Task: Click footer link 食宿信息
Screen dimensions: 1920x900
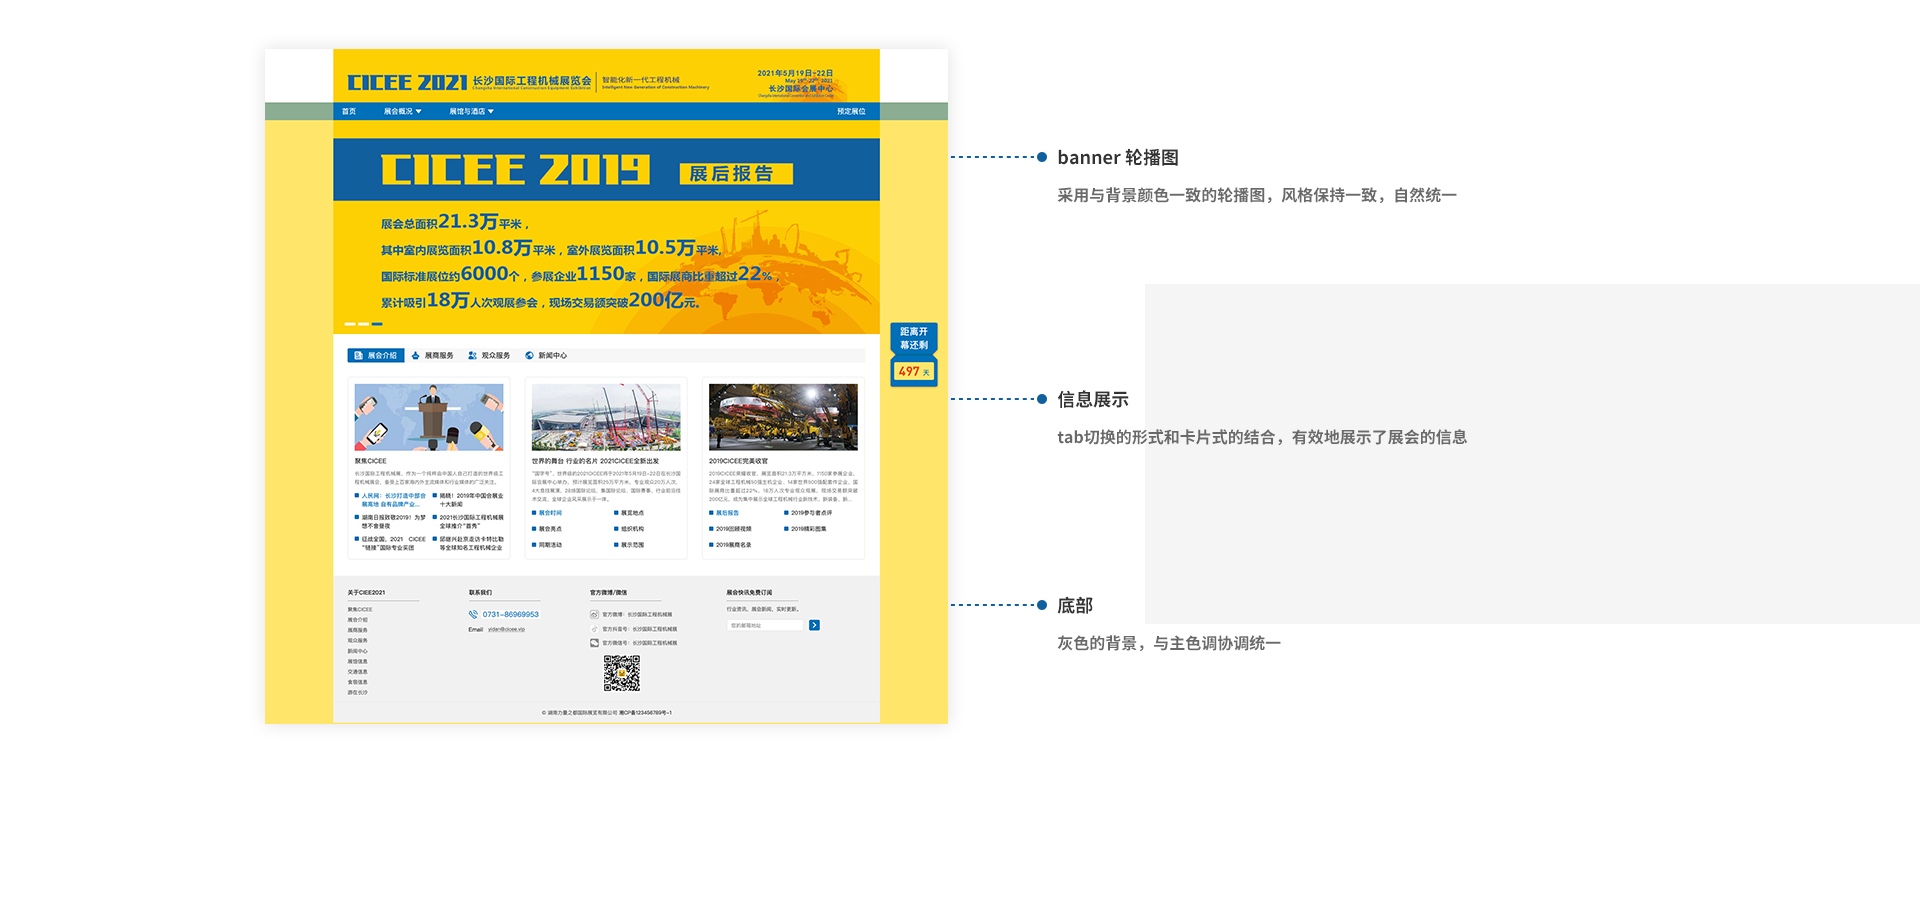Action: pos(358,682)
